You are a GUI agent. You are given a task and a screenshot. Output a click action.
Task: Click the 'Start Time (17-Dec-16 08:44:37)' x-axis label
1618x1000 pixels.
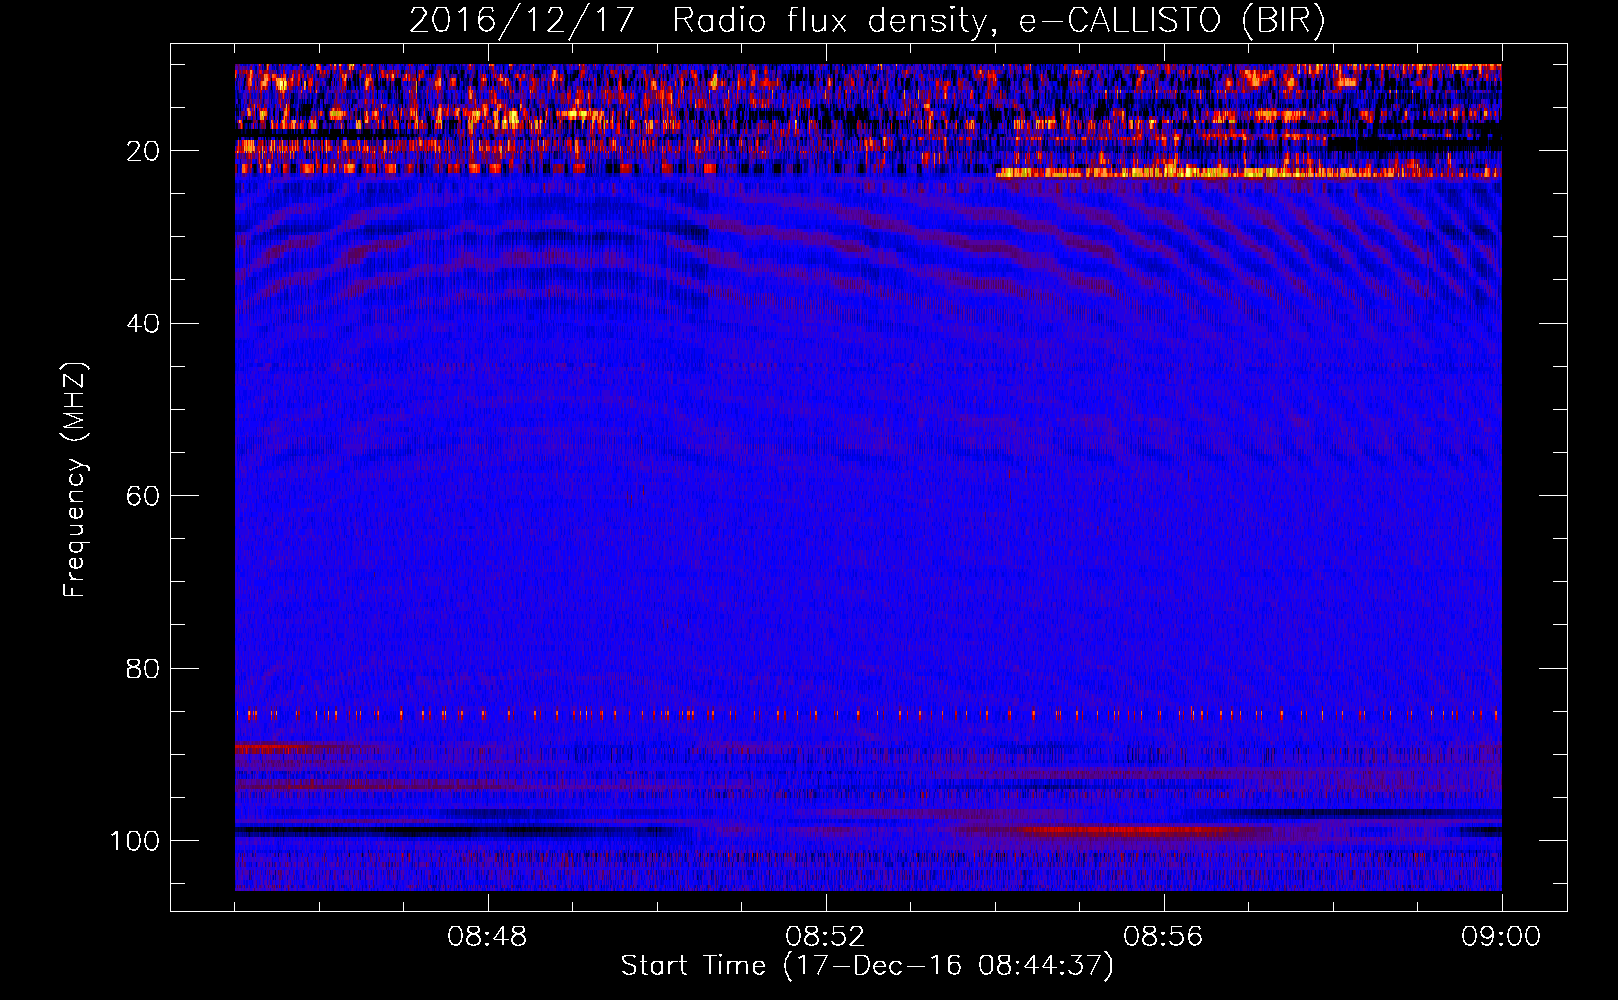tap(867, 966)
